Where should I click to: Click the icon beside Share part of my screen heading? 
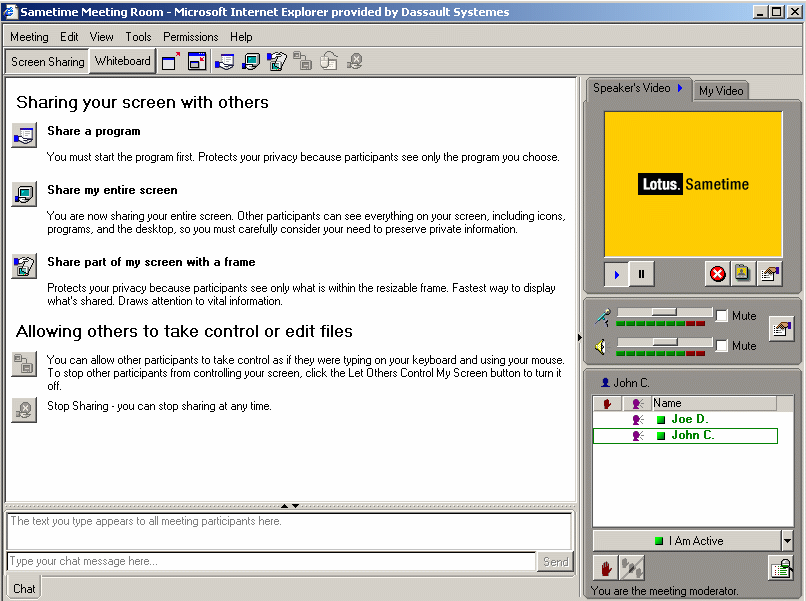point(24,266)
